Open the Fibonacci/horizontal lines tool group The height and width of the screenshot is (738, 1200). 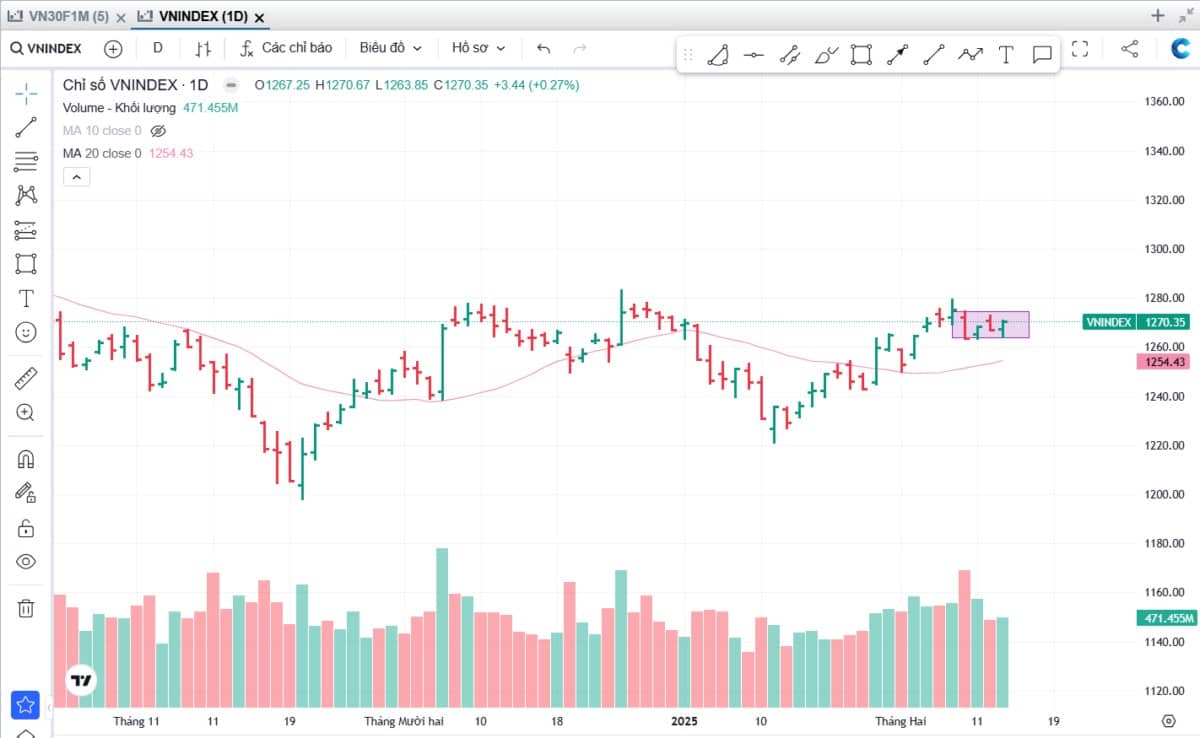coord(26,162)
